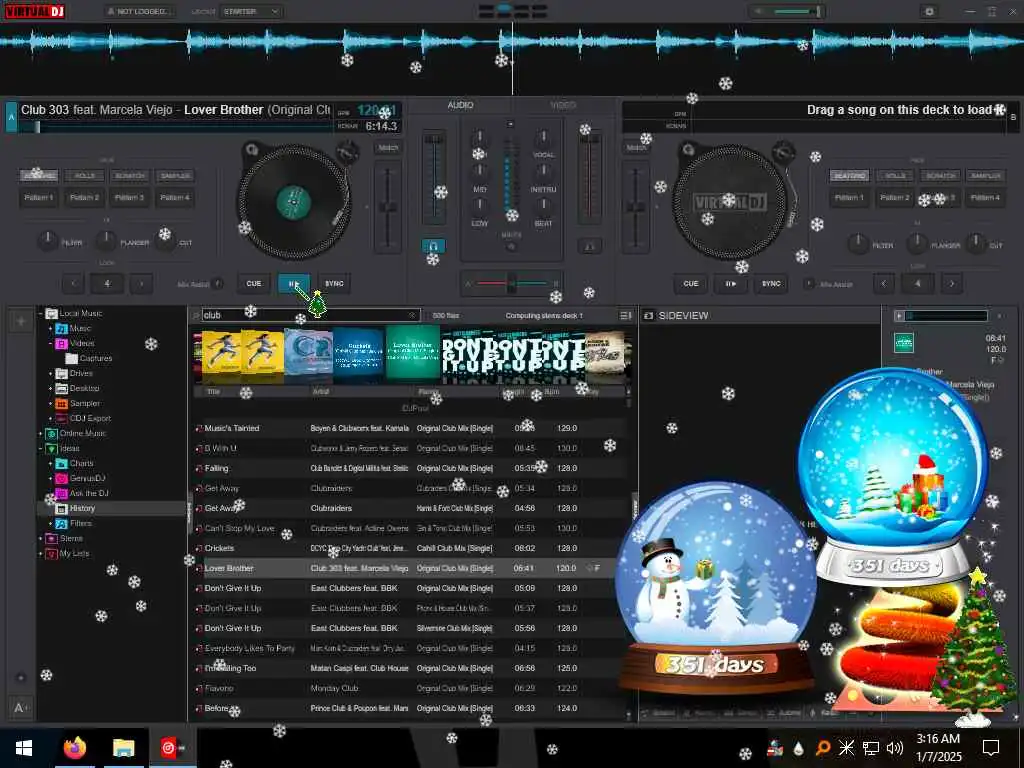1024x768 pixels.
Task: Toggle the mixer AUDIO tab
Action: 460,105
